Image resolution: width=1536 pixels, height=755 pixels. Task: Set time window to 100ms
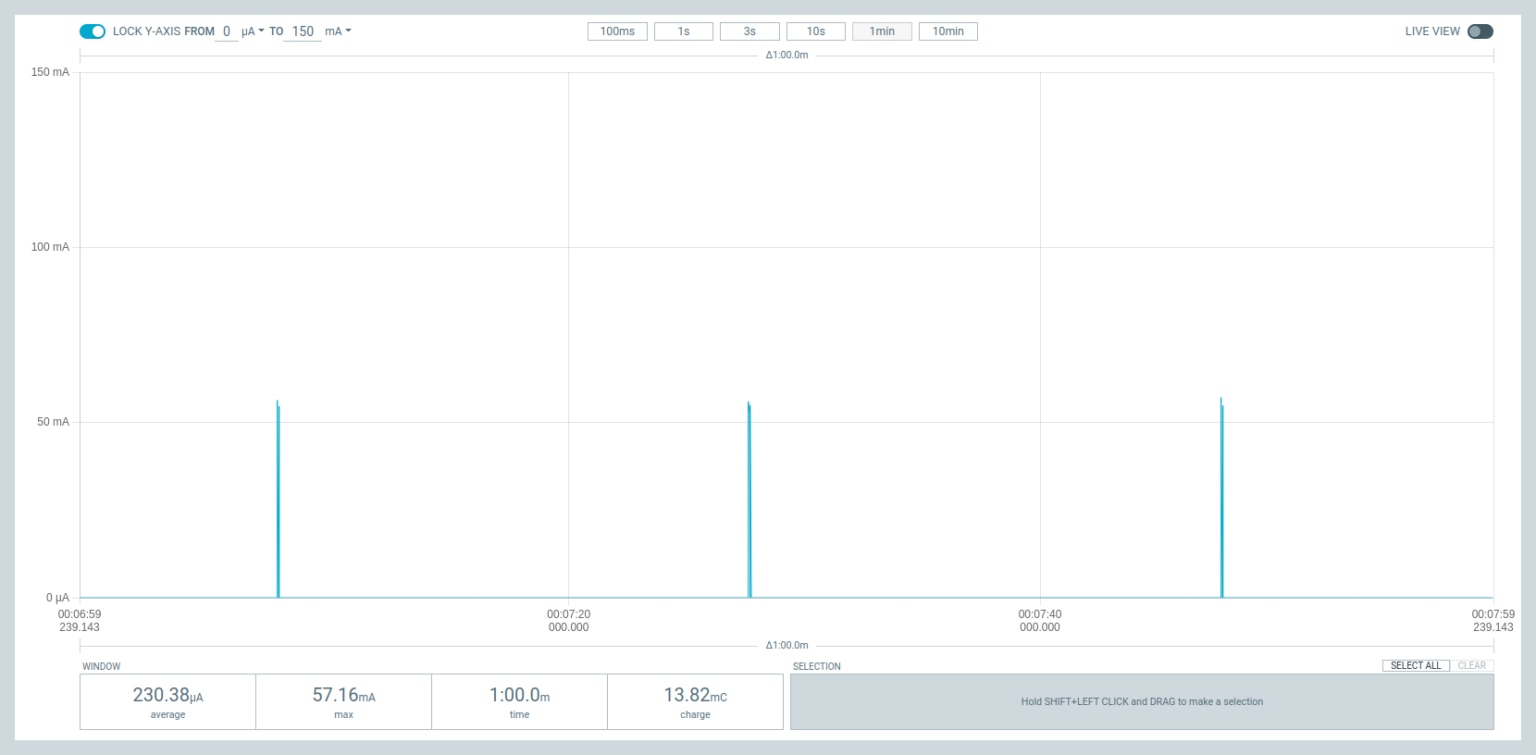[617, 31]
